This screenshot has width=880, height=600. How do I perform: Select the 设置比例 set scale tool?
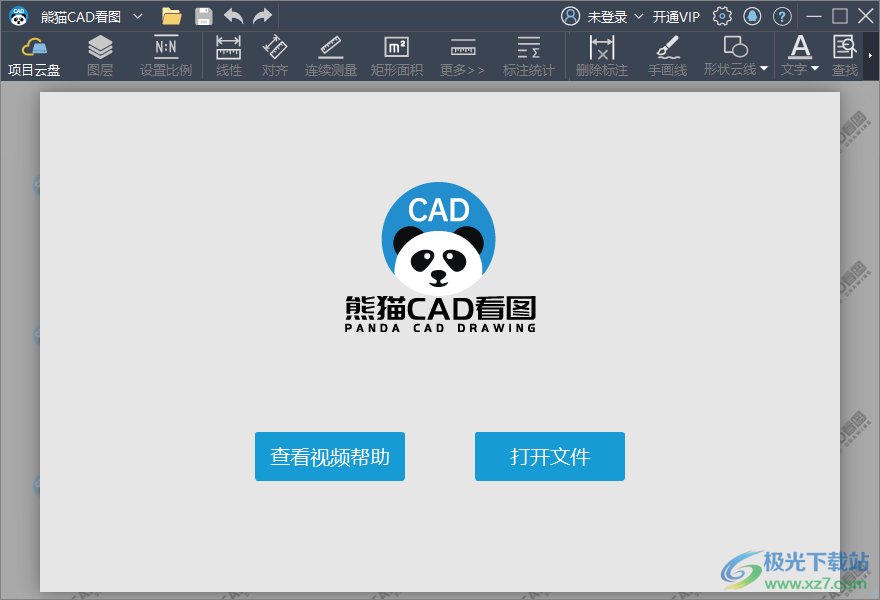coord(166,57)
